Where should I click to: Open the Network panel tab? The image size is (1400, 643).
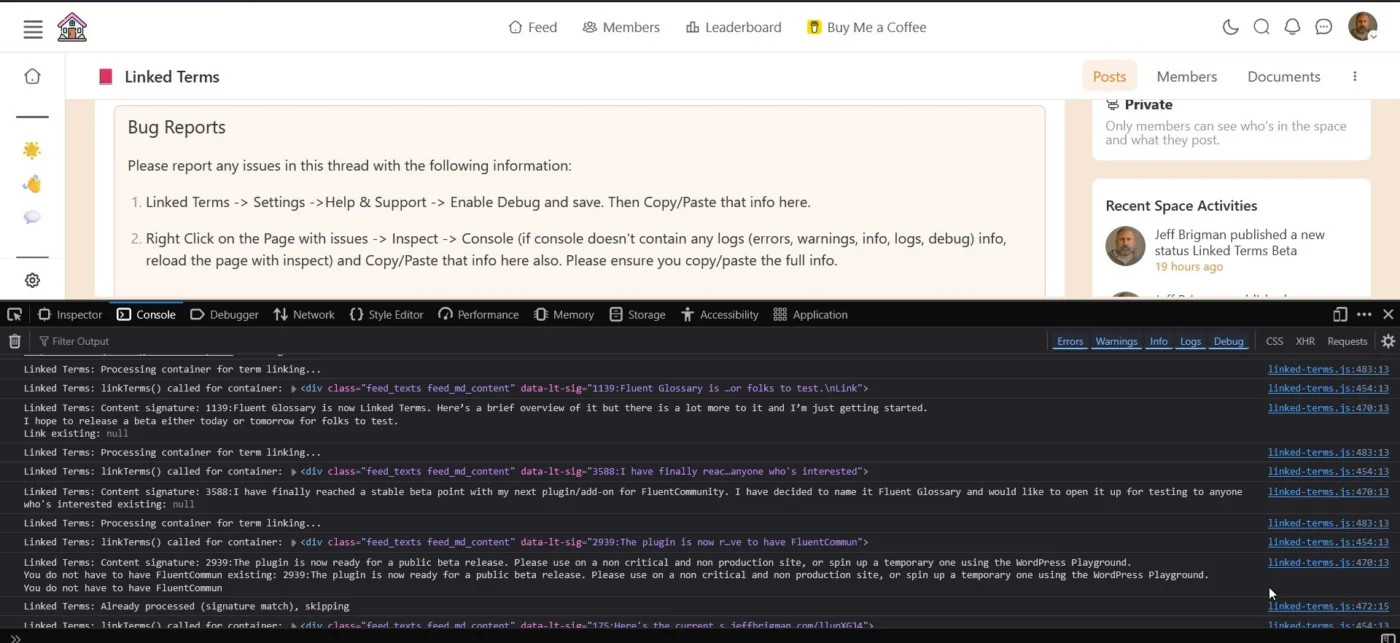pos(304,314)
